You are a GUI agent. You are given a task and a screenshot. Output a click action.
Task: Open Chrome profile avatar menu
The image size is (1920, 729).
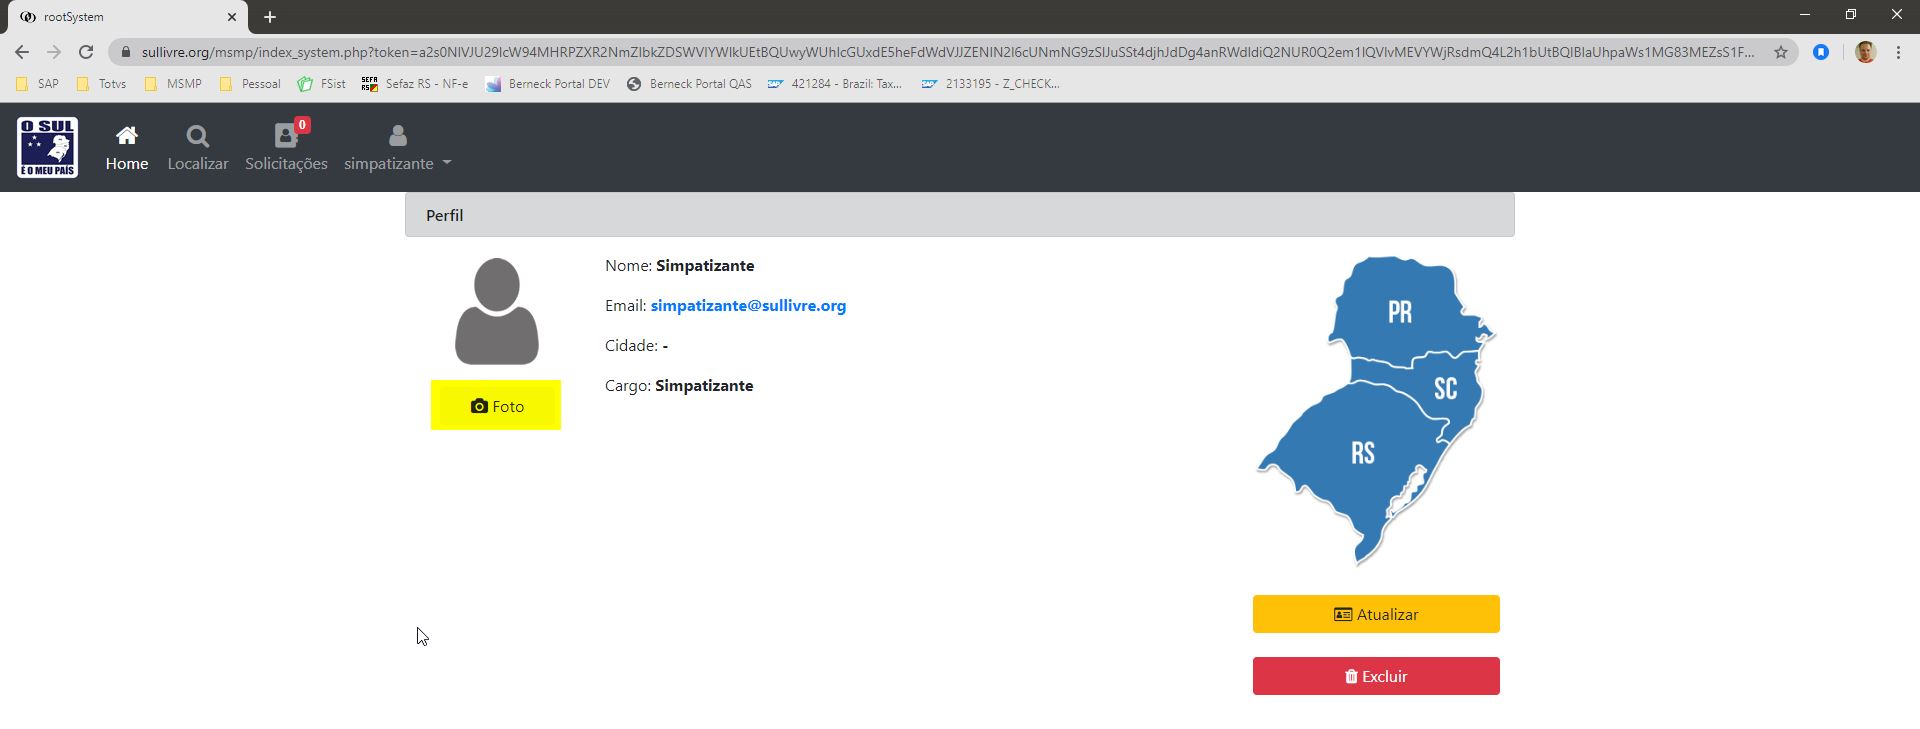pyautogui.click(x=1864, y=52)
